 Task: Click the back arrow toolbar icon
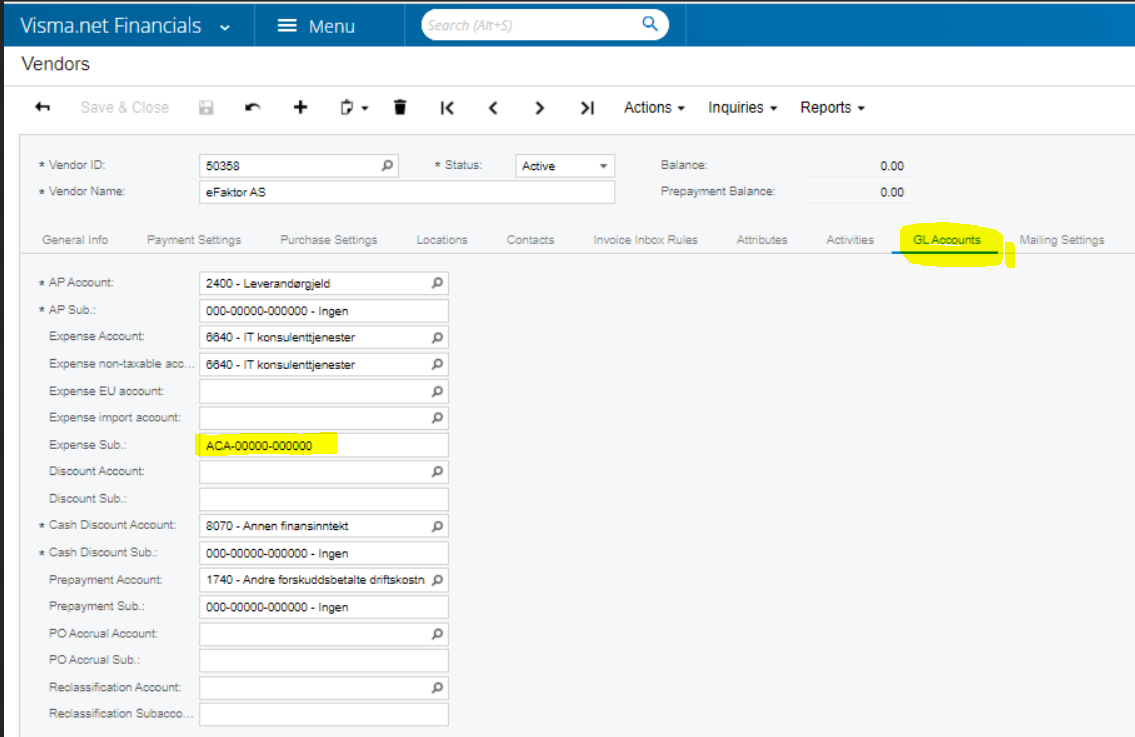point(42,108)
